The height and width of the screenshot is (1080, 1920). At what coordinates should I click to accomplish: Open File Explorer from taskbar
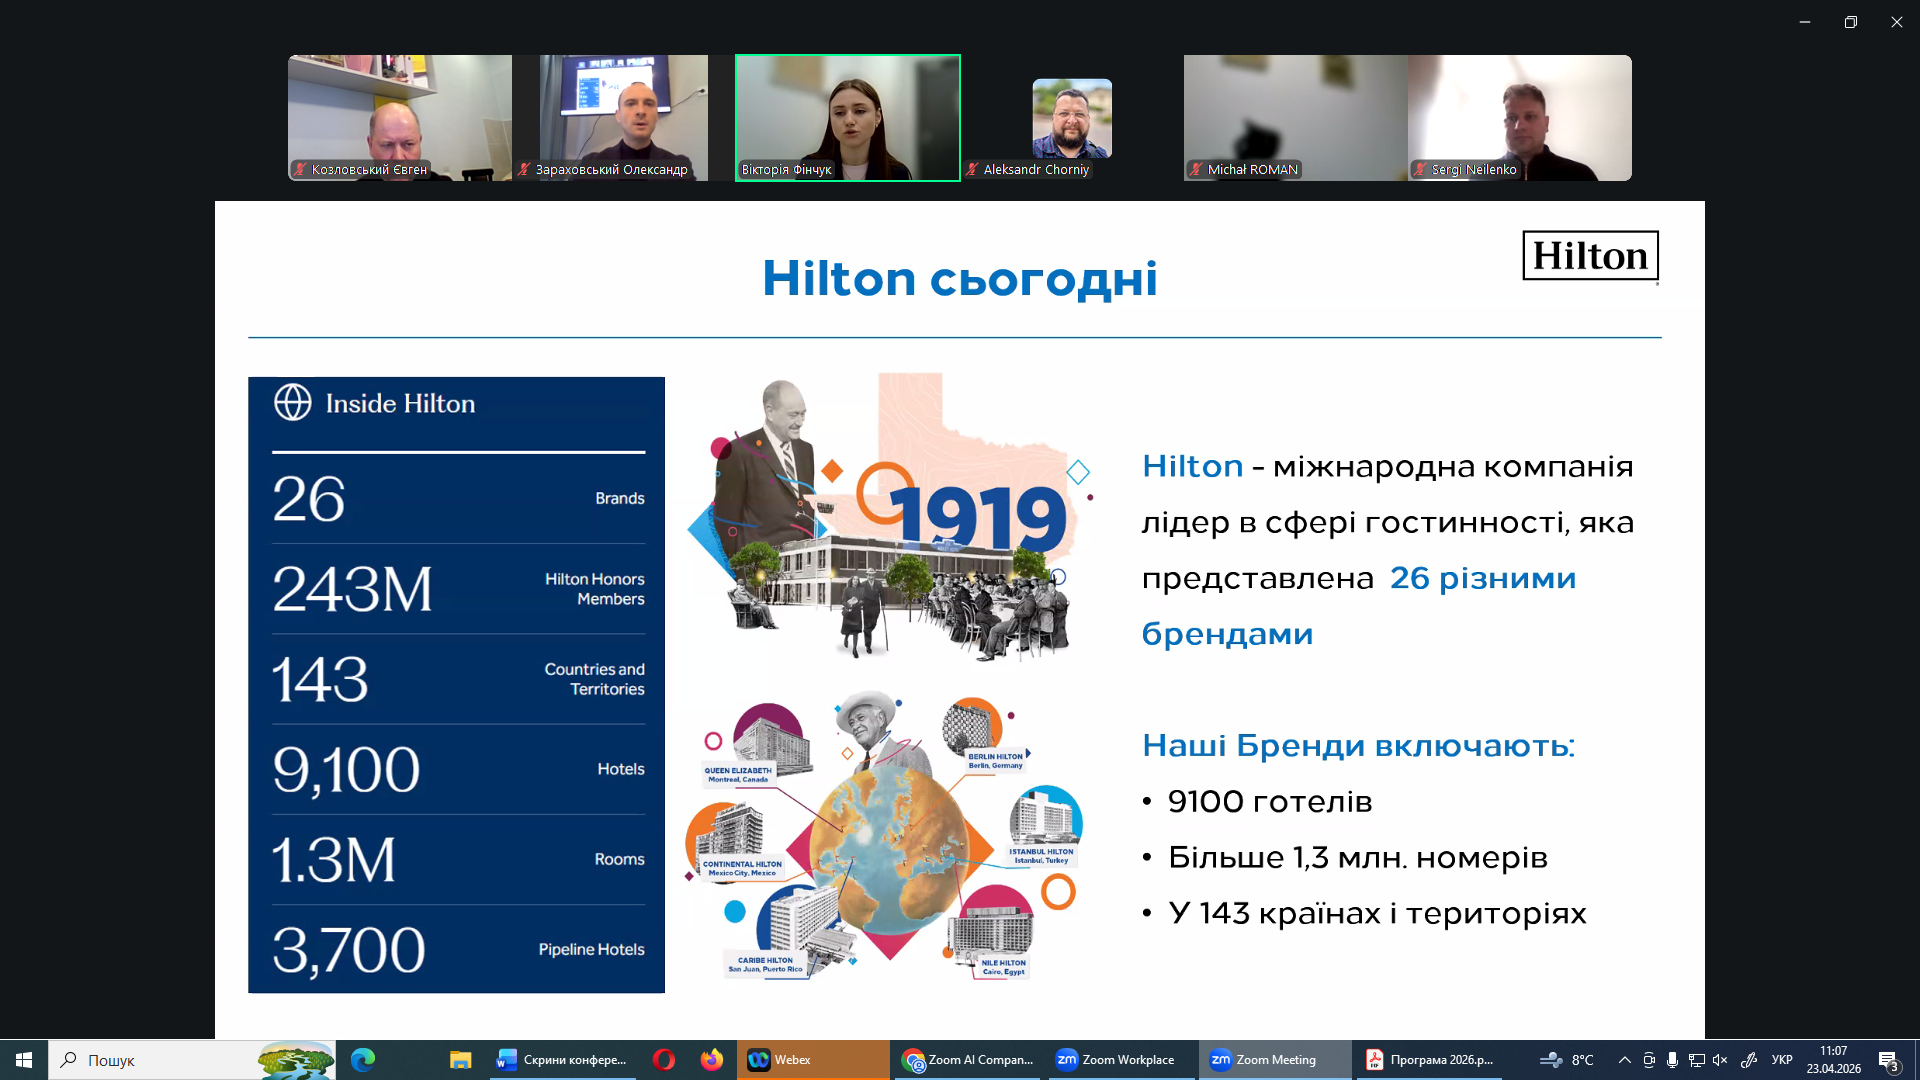click(460, 1060)
